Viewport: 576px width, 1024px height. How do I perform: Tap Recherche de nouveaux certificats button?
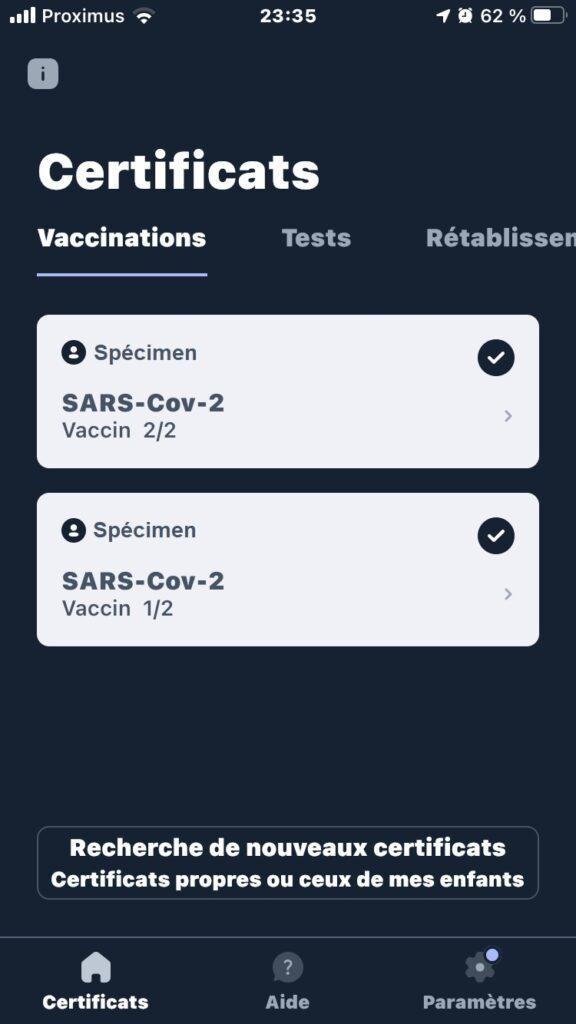coord(288,863)
